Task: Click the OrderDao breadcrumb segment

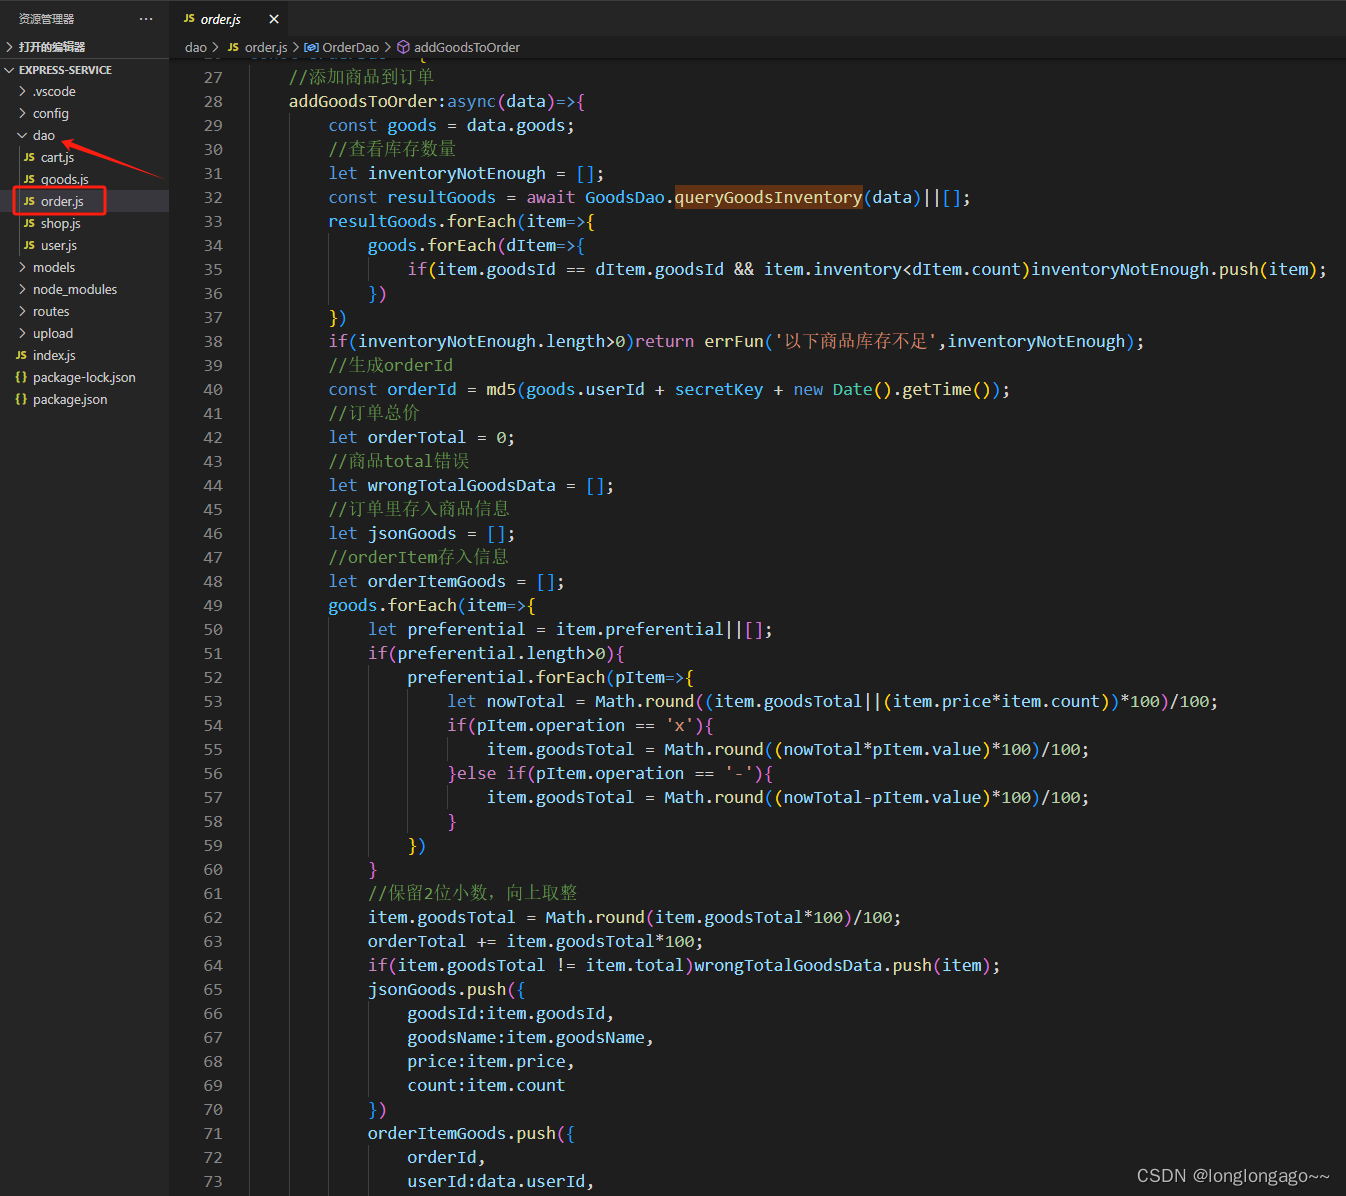Action: pos(351,47)
